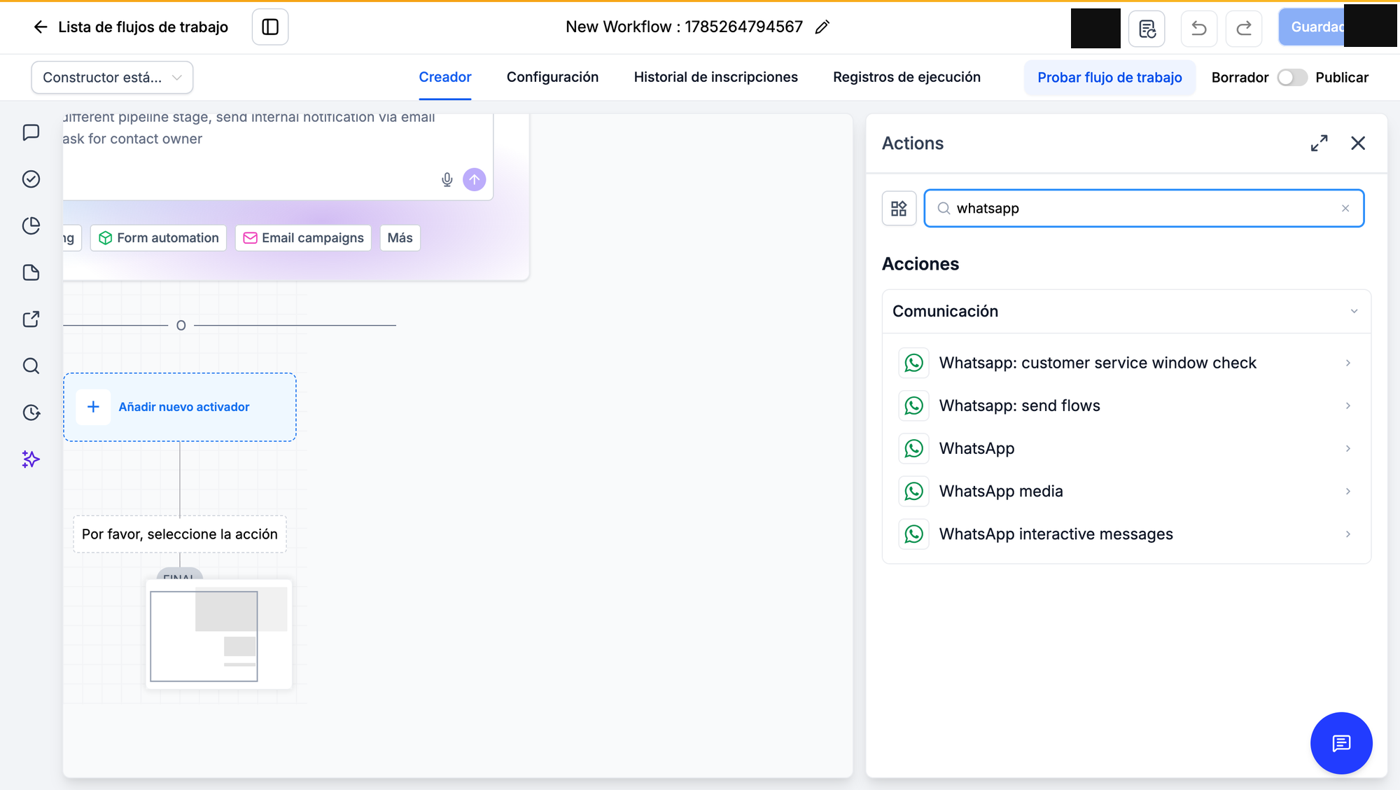Send the prompt with the purple arrow button
Screen dimensions: 1400x790
click(x=474, y=179)
